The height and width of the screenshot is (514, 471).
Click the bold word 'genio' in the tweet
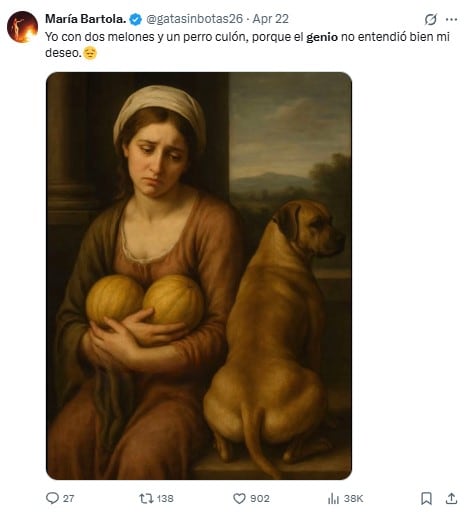(x=322, y=37)
